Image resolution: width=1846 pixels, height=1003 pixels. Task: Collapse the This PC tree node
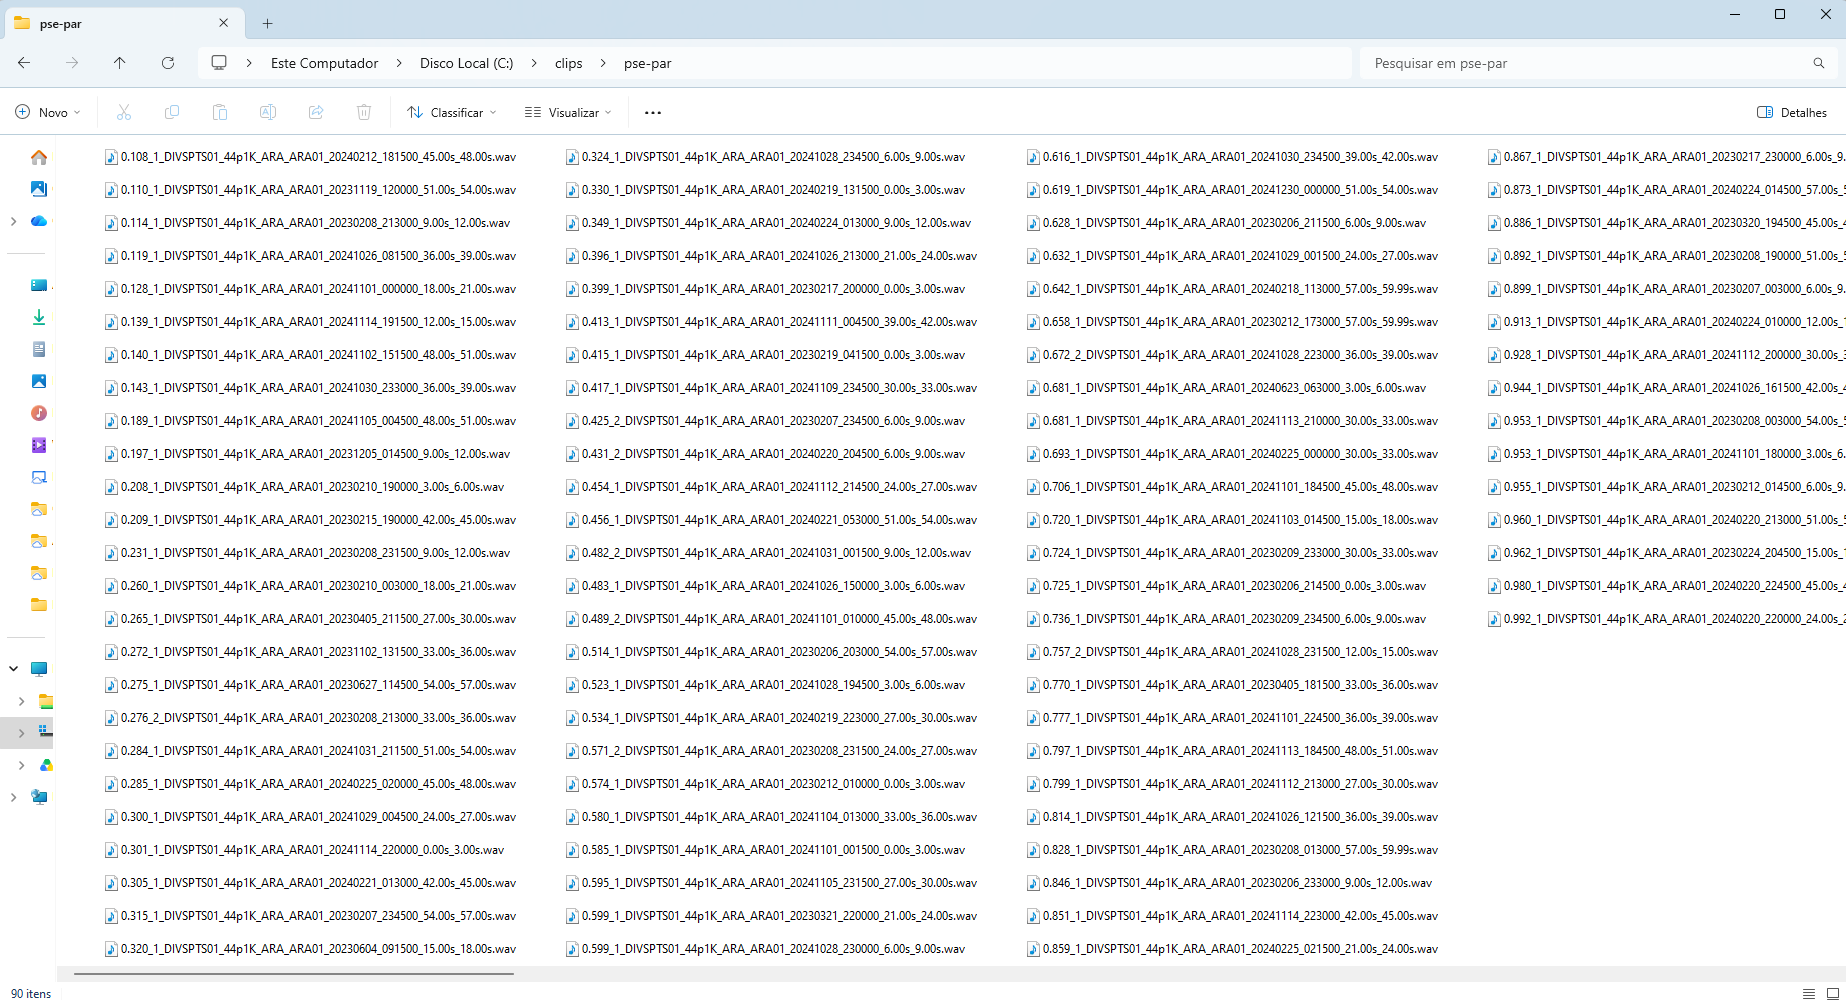[x=13, y=669]
